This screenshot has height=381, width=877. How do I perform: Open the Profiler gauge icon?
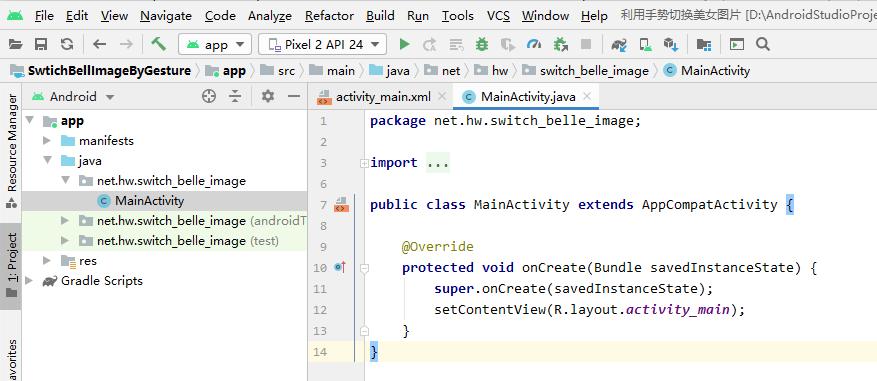tap(534, 44)
